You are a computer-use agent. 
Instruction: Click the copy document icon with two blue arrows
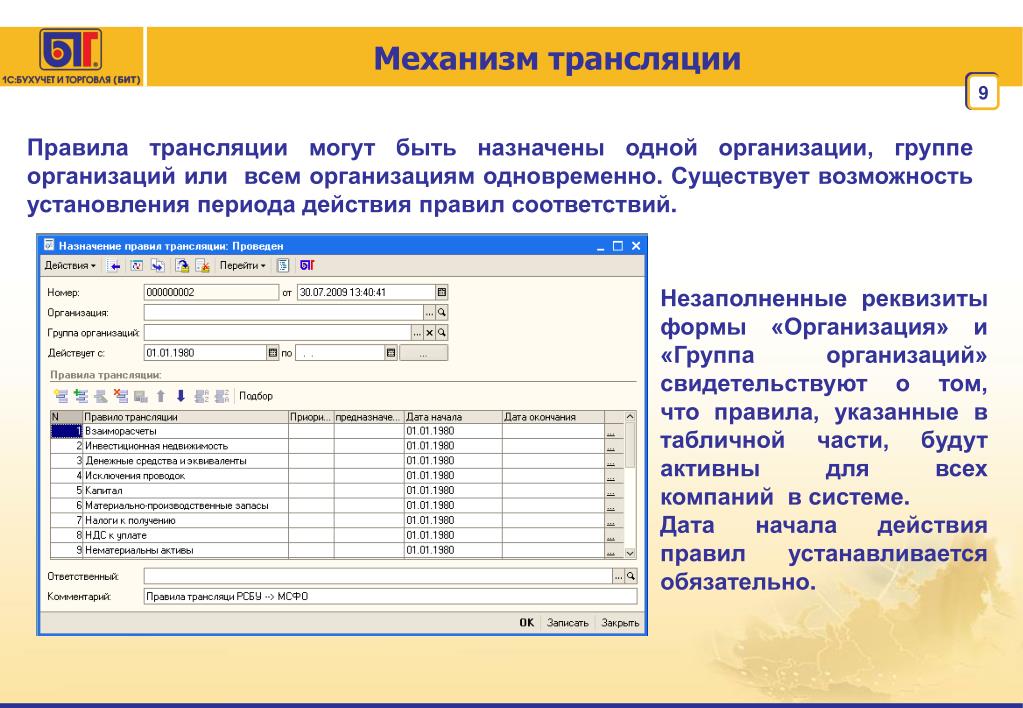pyautogui.click(x=158, y=266)
